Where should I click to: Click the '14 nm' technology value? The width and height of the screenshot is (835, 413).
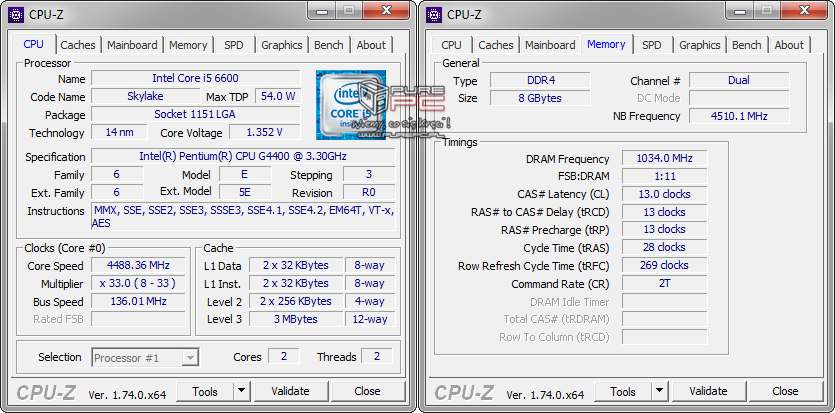pos(119,132)
